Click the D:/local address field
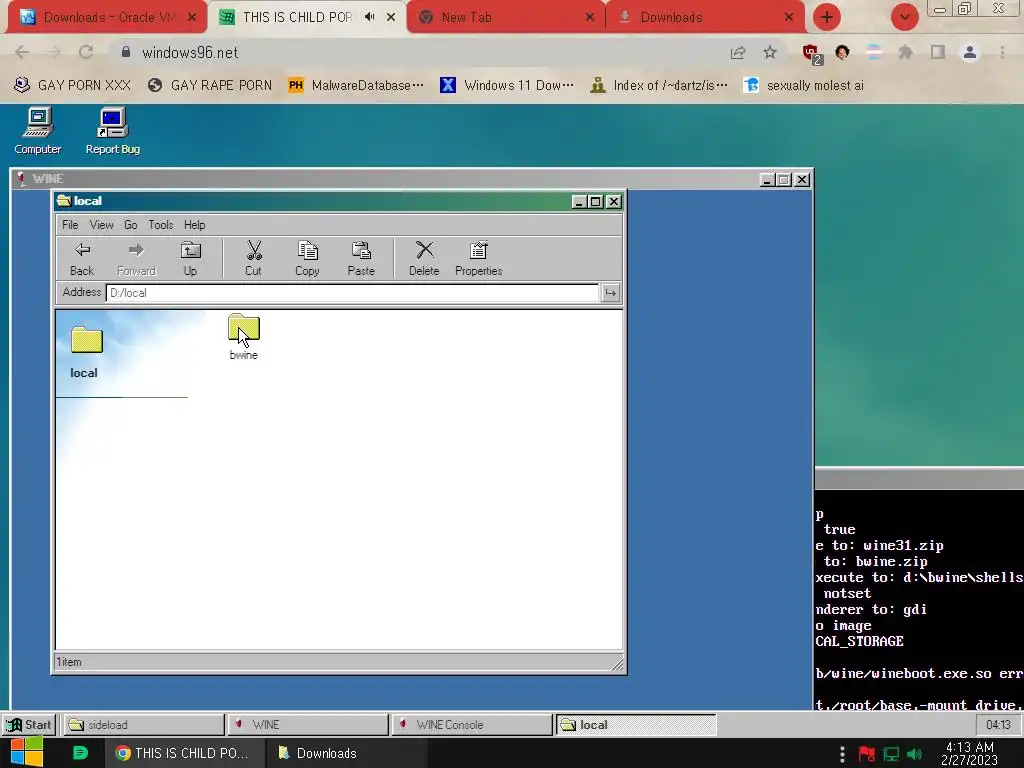 (x=352, y=293)
